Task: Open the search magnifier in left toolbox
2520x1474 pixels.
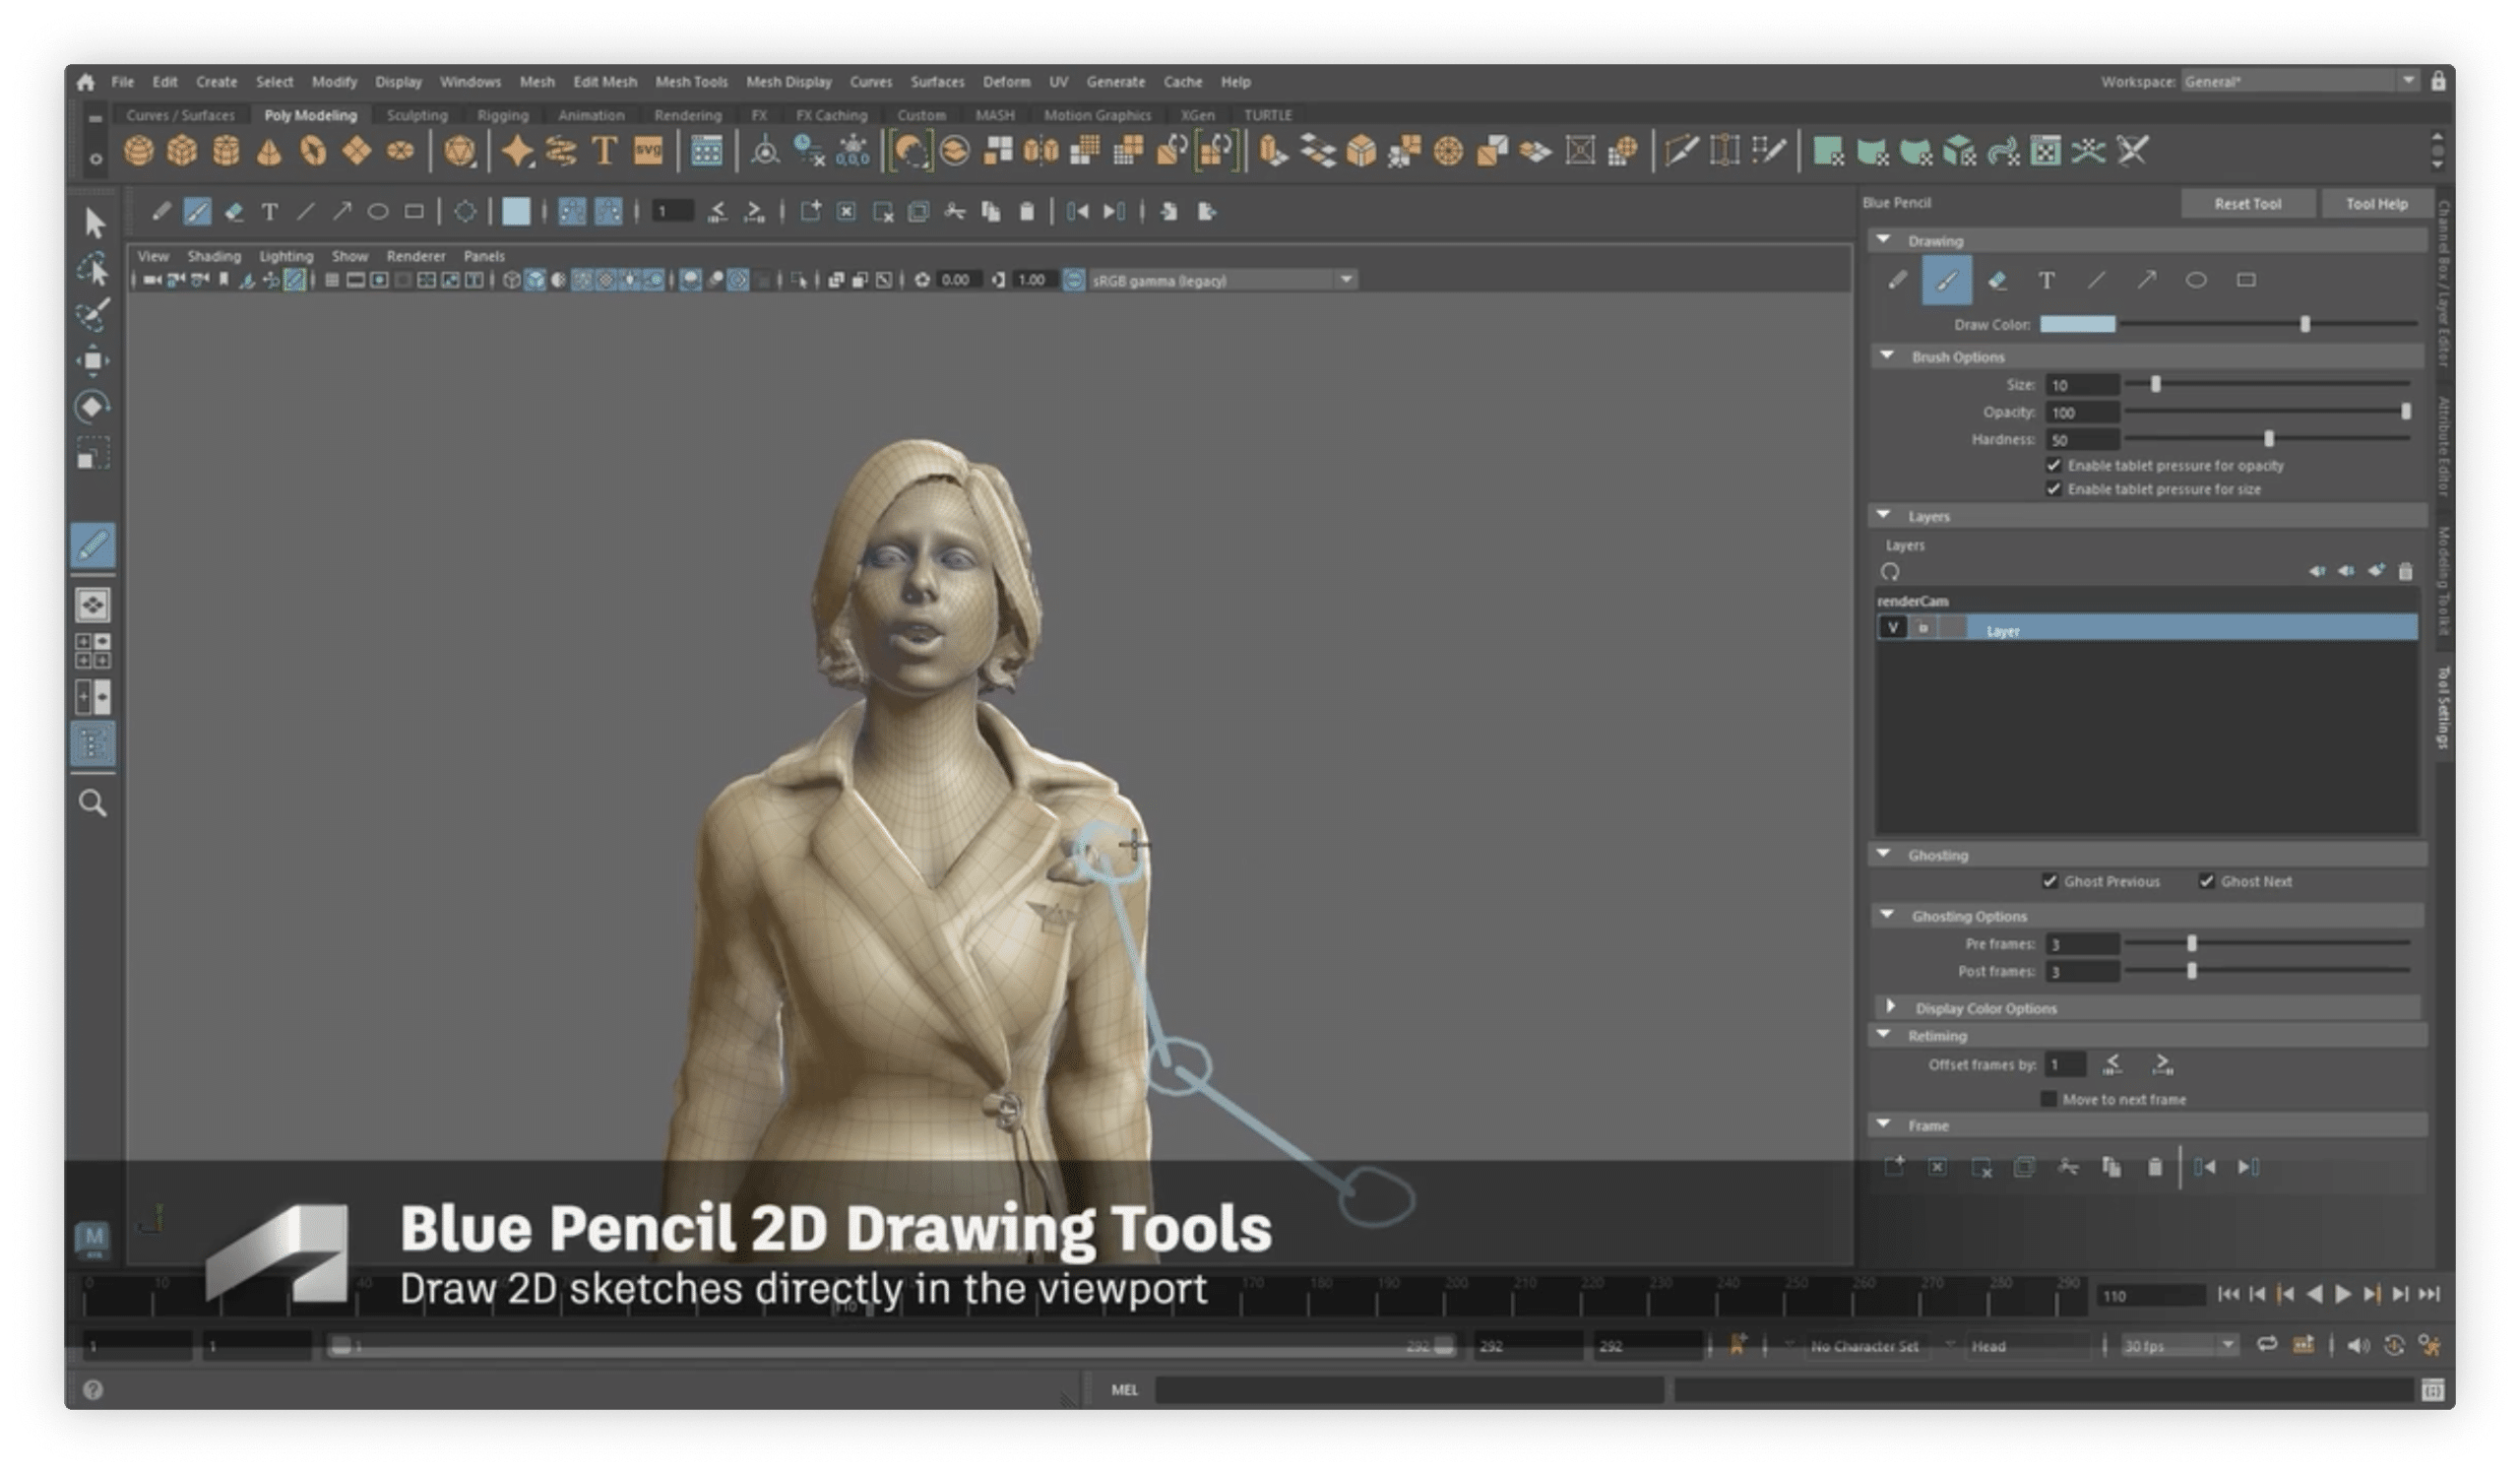Action: click(93, 803)
